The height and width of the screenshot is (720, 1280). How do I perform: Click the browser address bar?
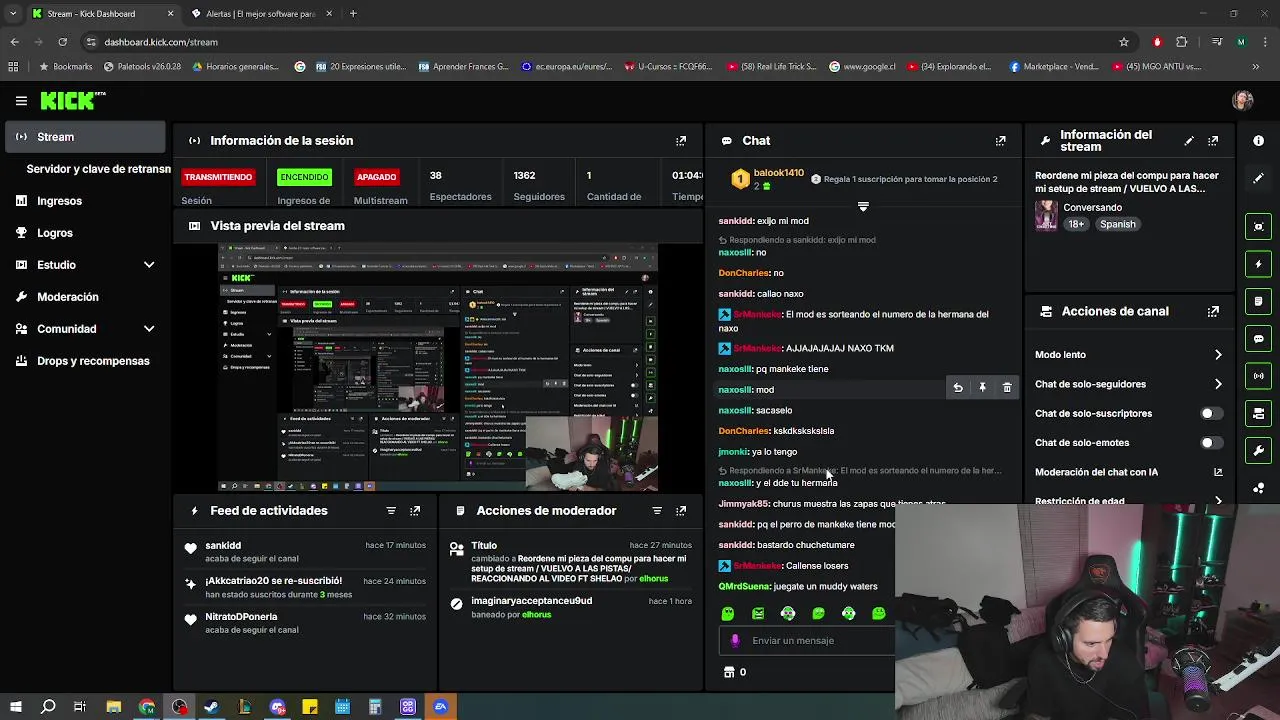[x=600, y=42]
